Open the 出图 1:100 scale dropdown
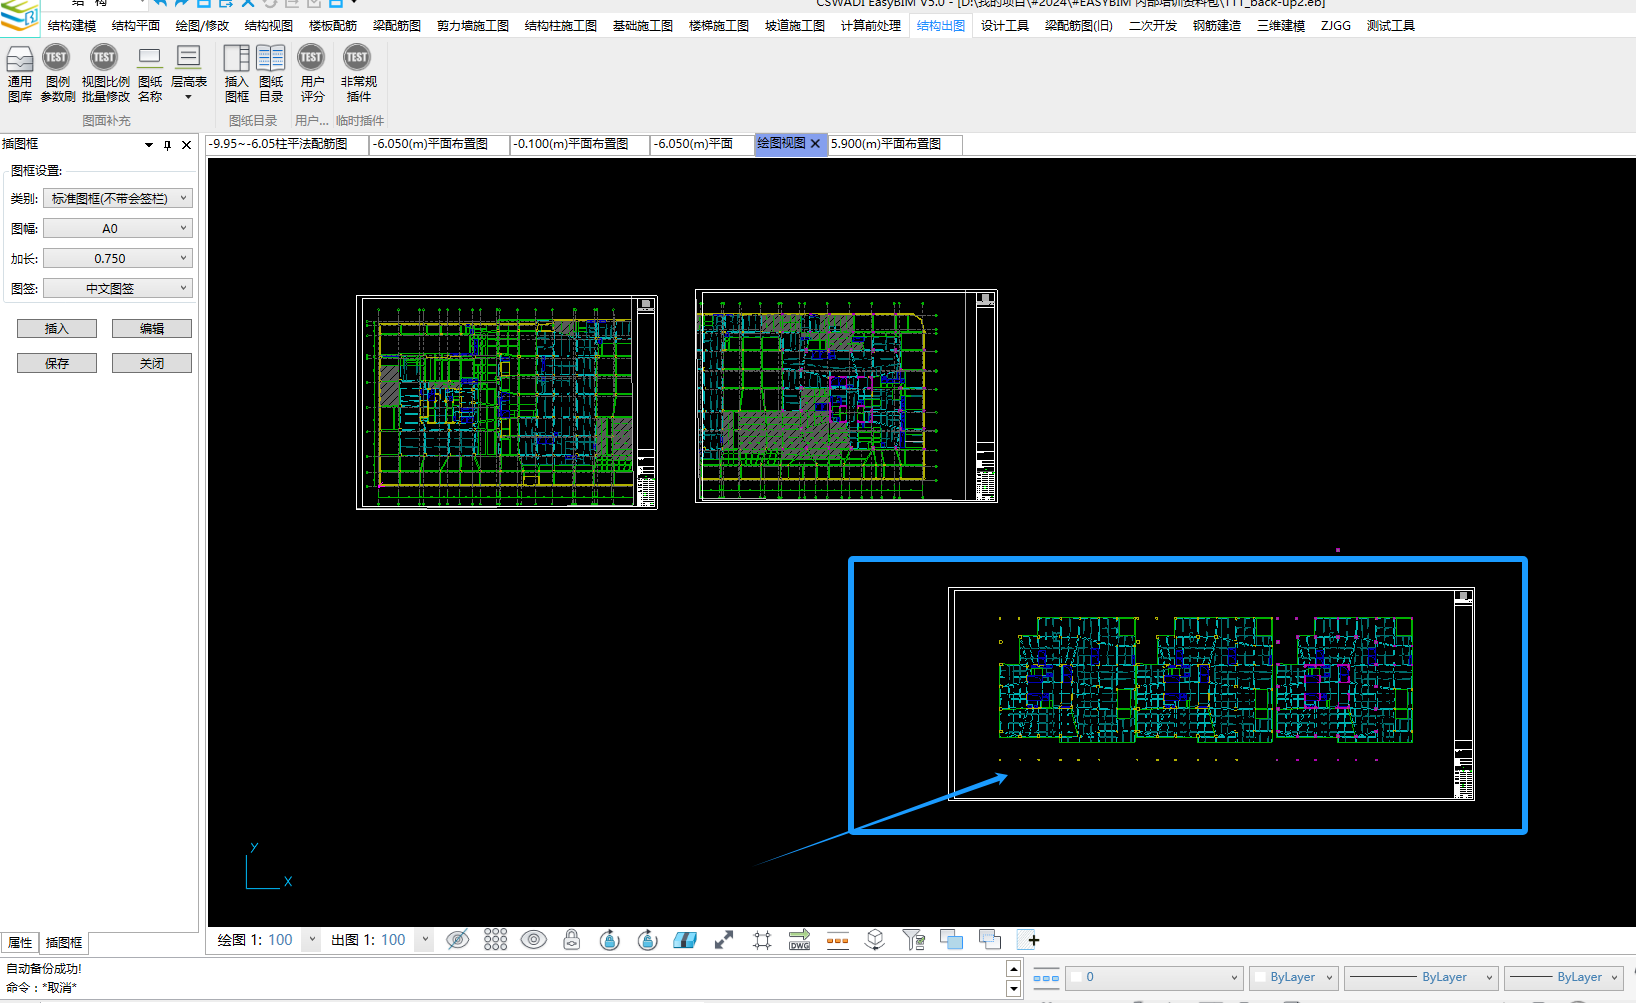This screenshot has width=1636, height=1003. click(425, 940)
